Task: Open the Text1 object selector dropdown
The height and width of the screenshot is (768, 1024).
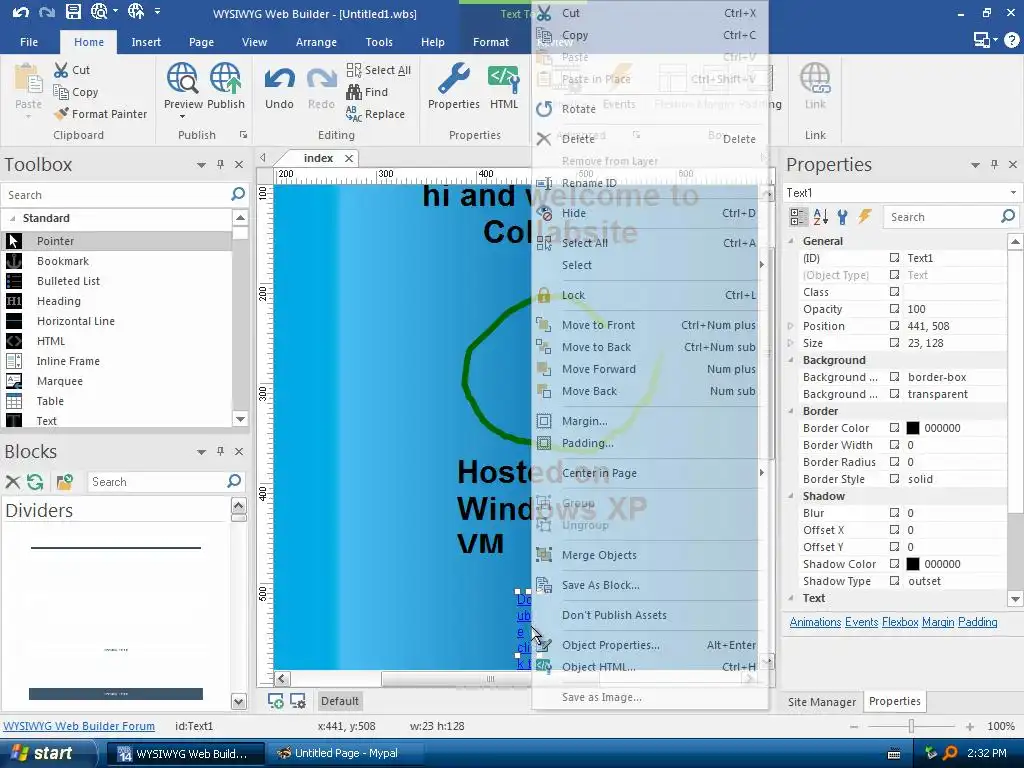Action: pos(1013,193)
